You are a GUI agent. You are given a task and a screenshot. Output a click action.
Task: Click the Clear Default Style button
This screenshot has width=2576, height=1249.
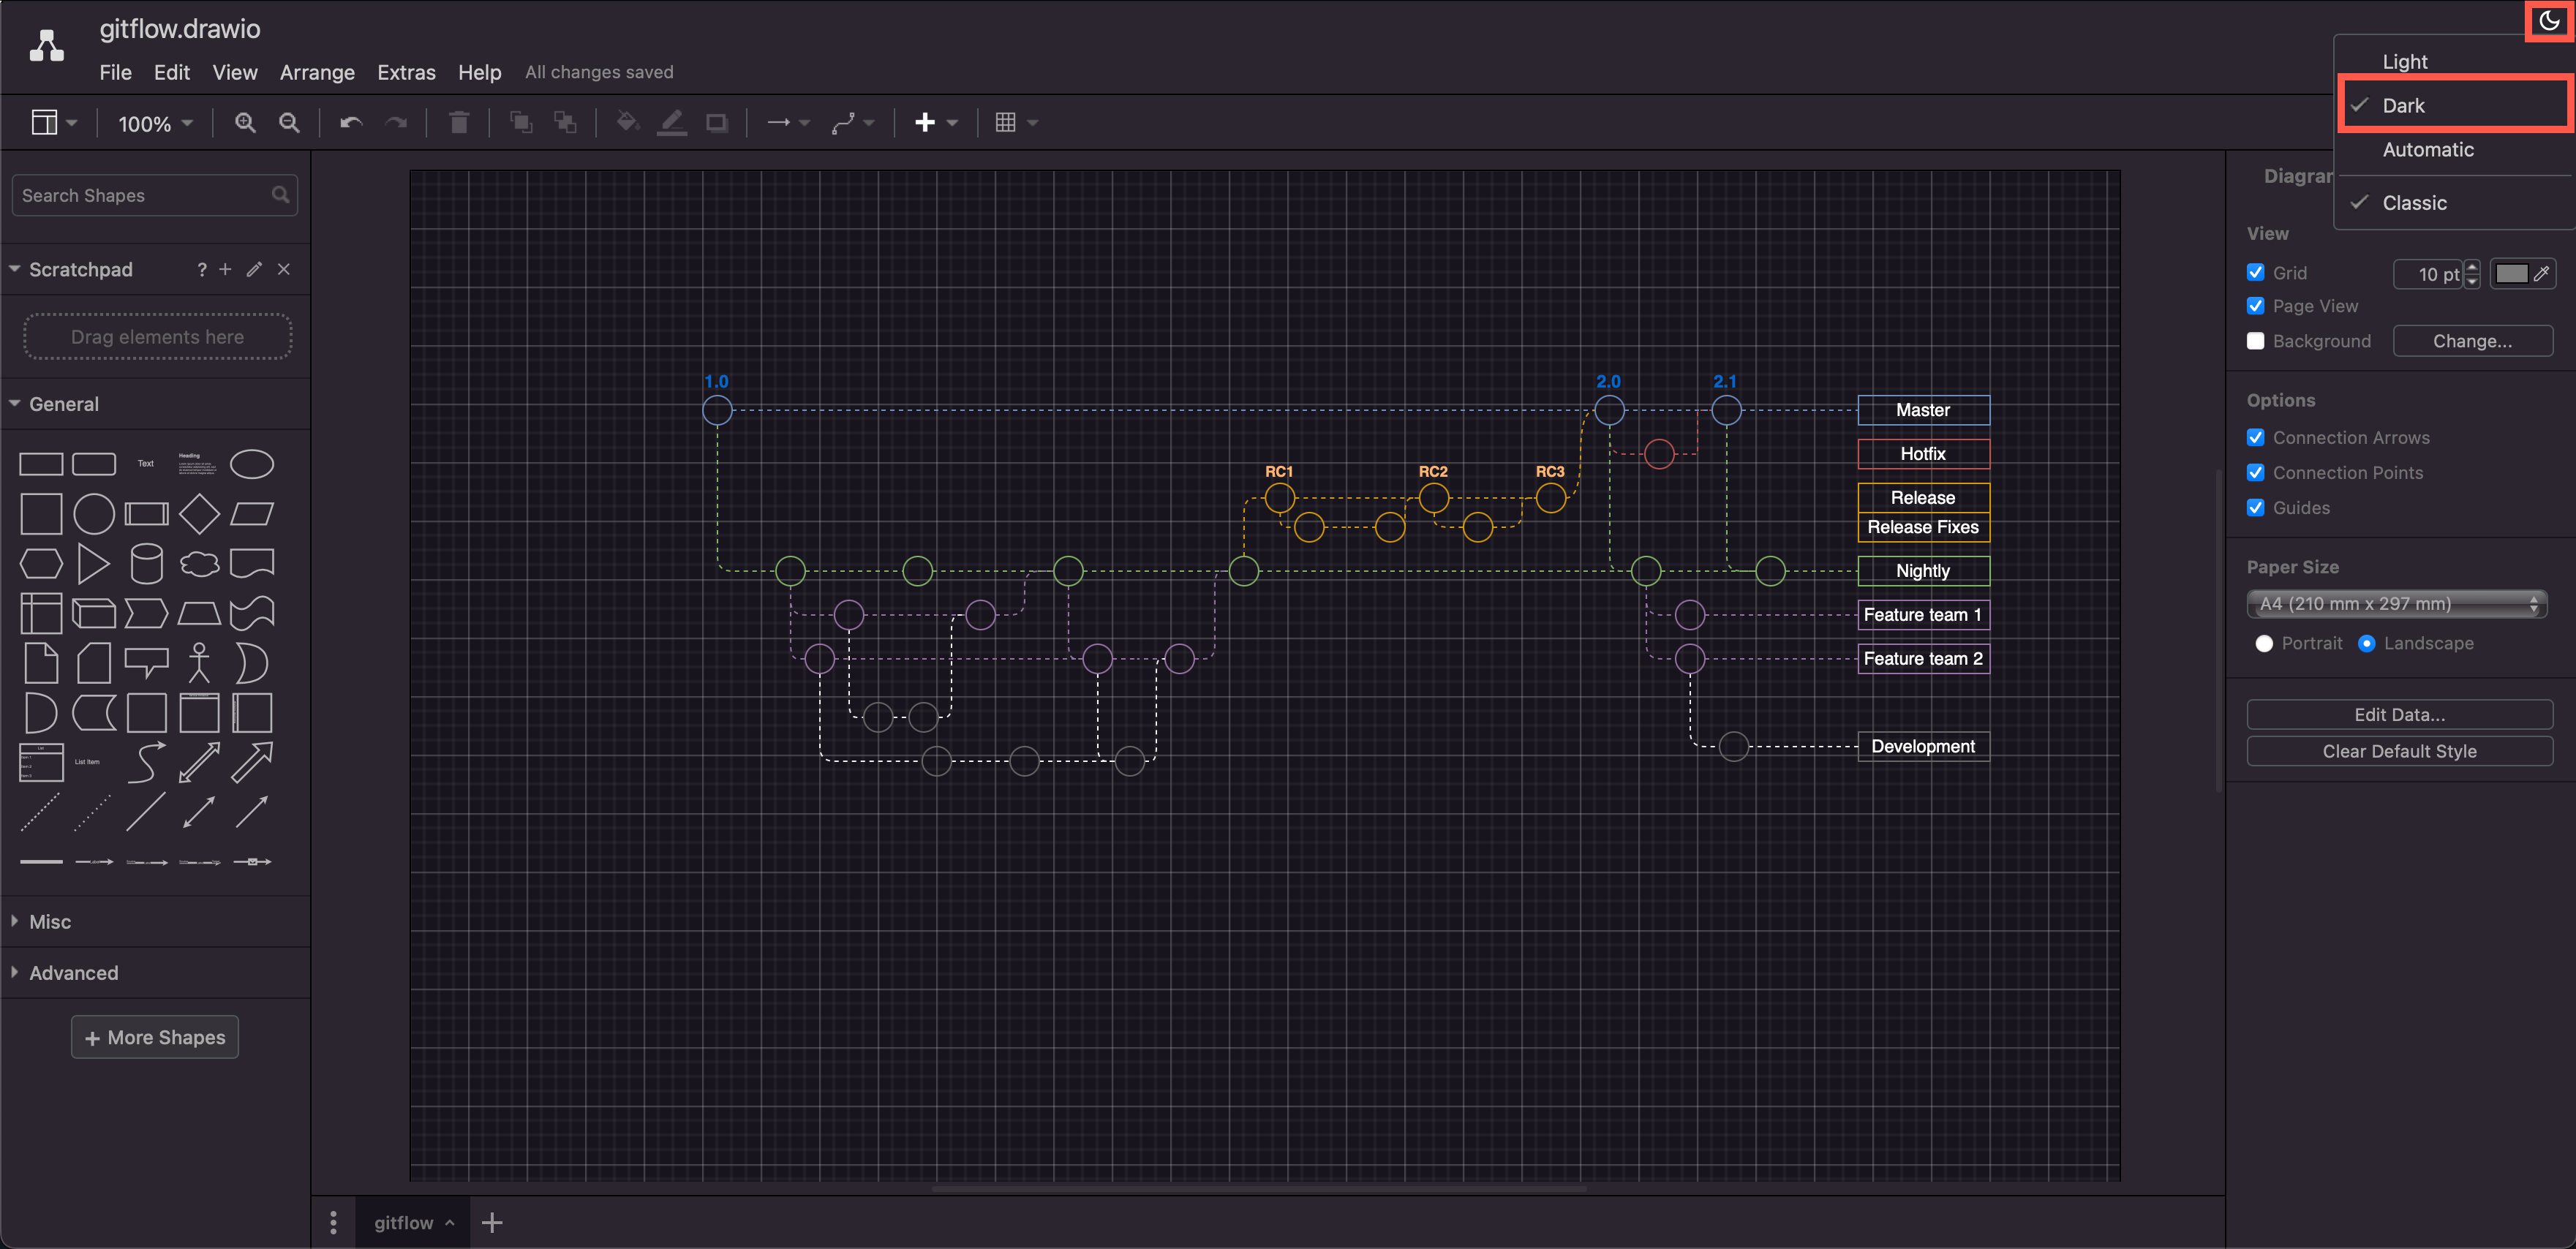tap(2402, 751)
